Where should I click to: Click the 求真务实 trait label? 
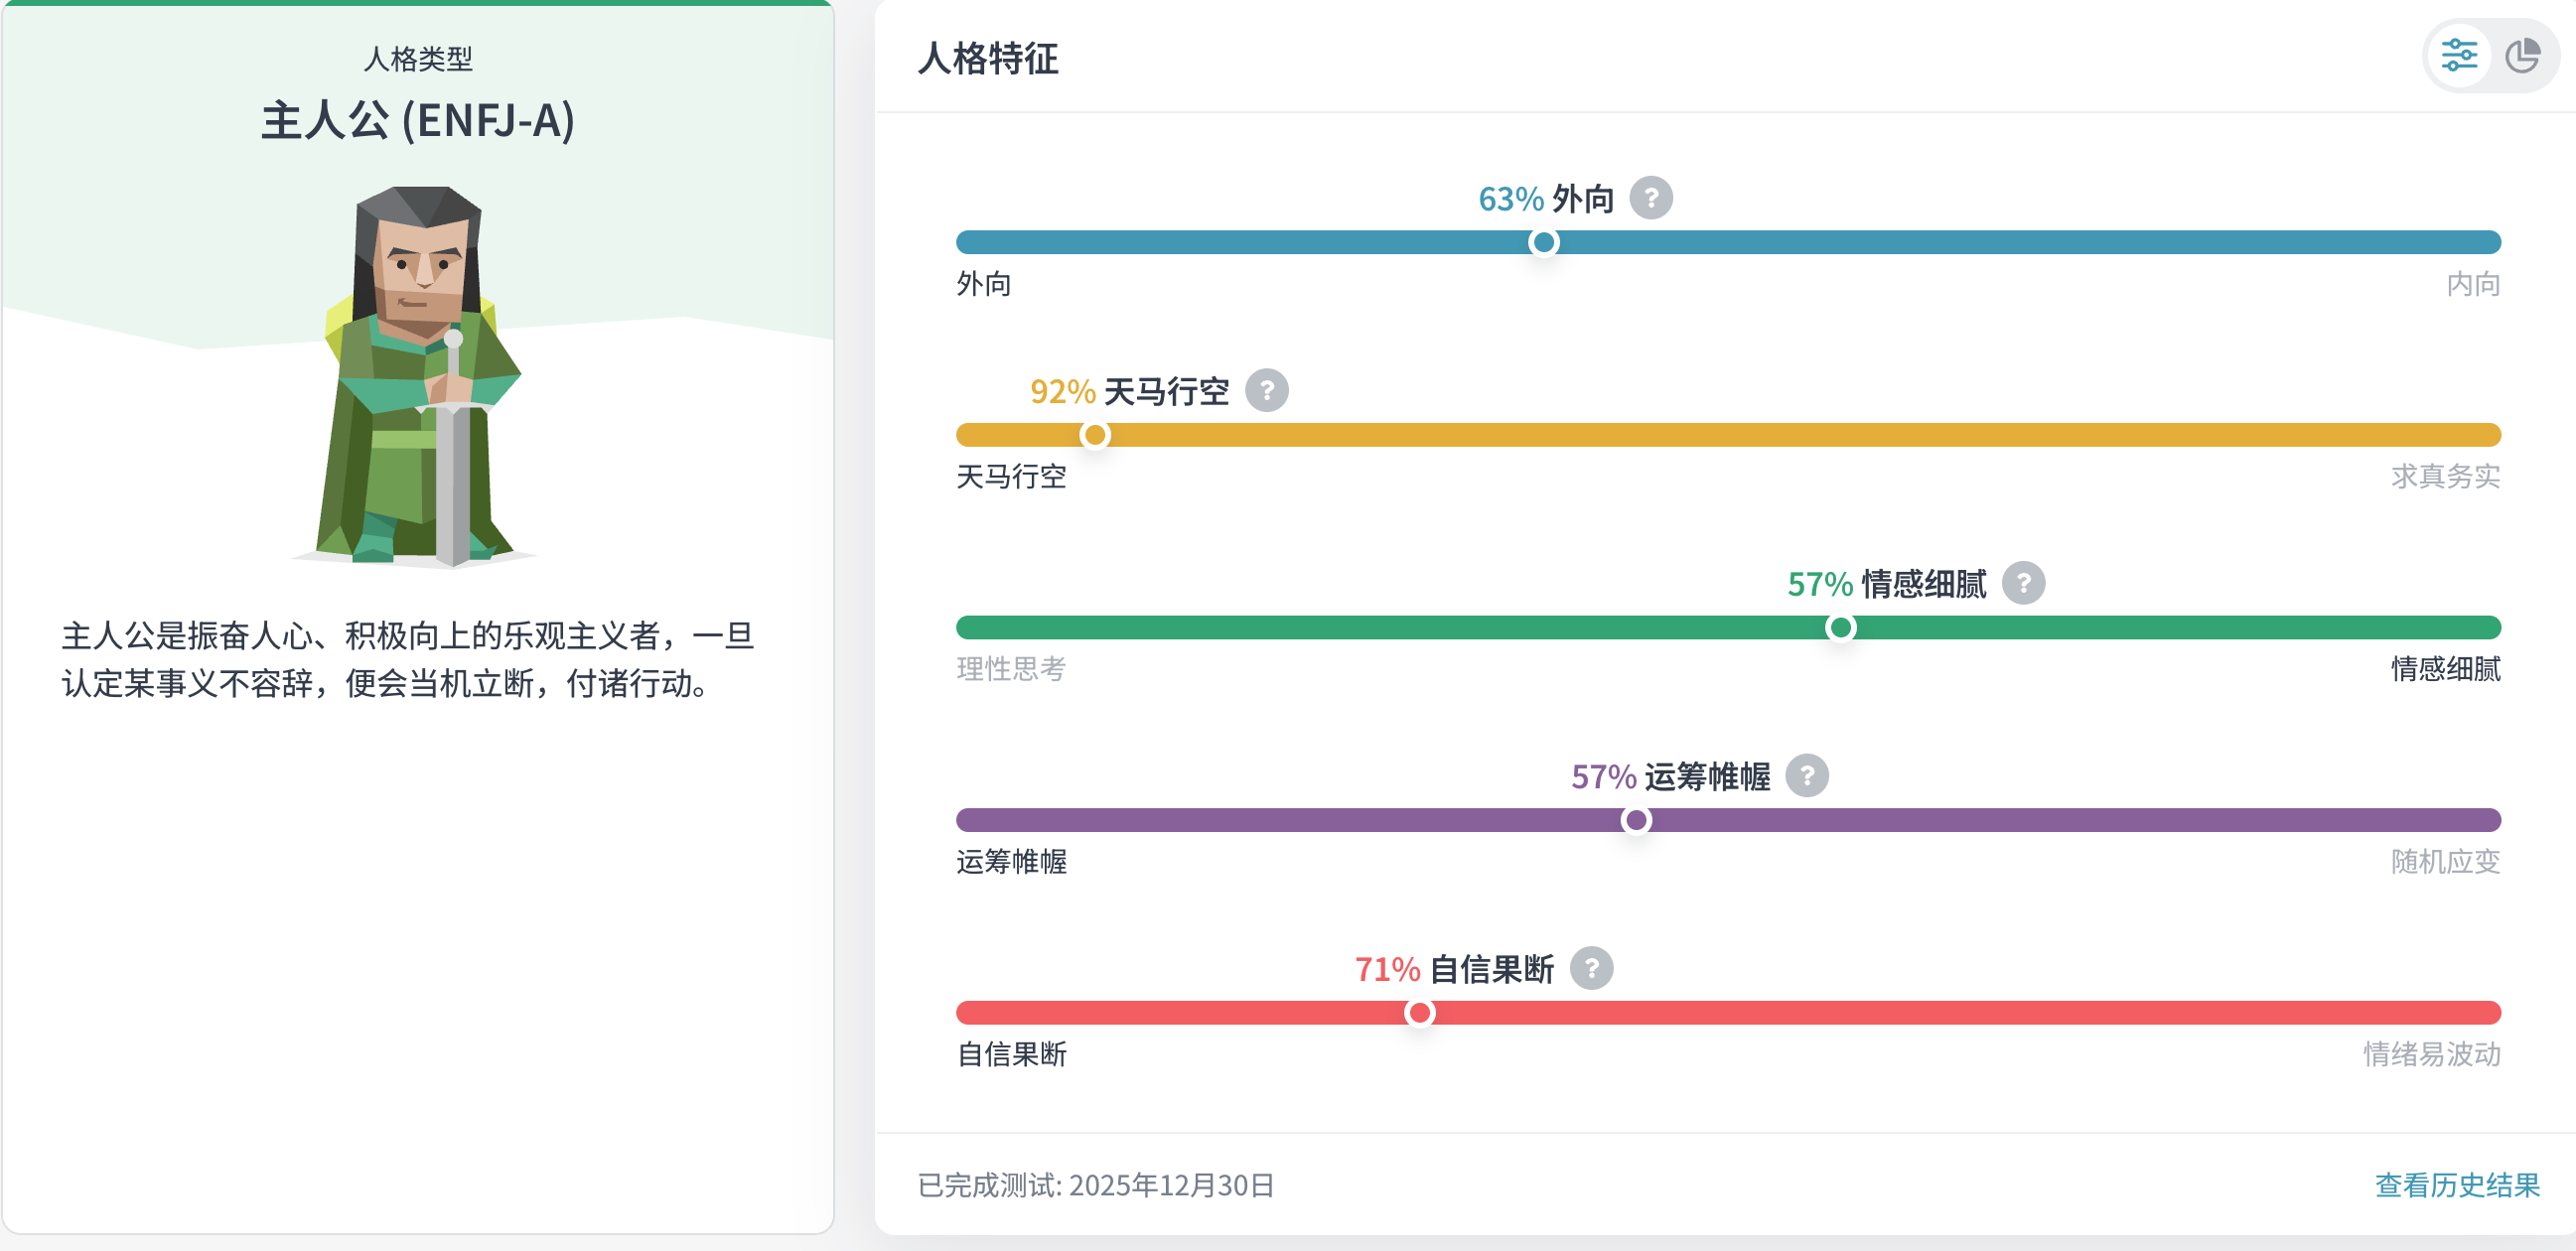pyautogui.click(x=2445, y=477)
